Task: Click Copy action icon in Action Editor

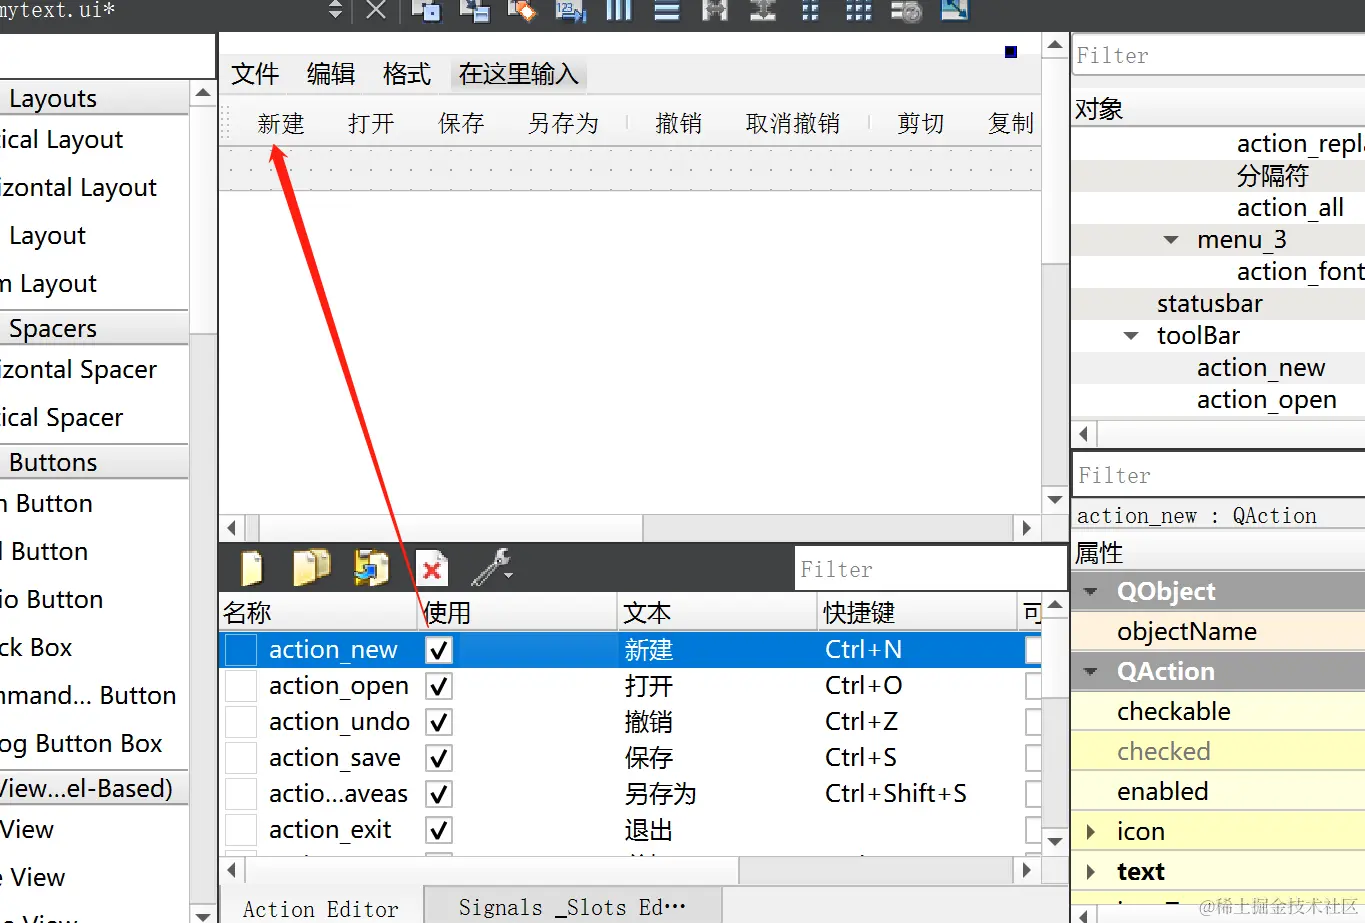Action: tap(311, 568)
